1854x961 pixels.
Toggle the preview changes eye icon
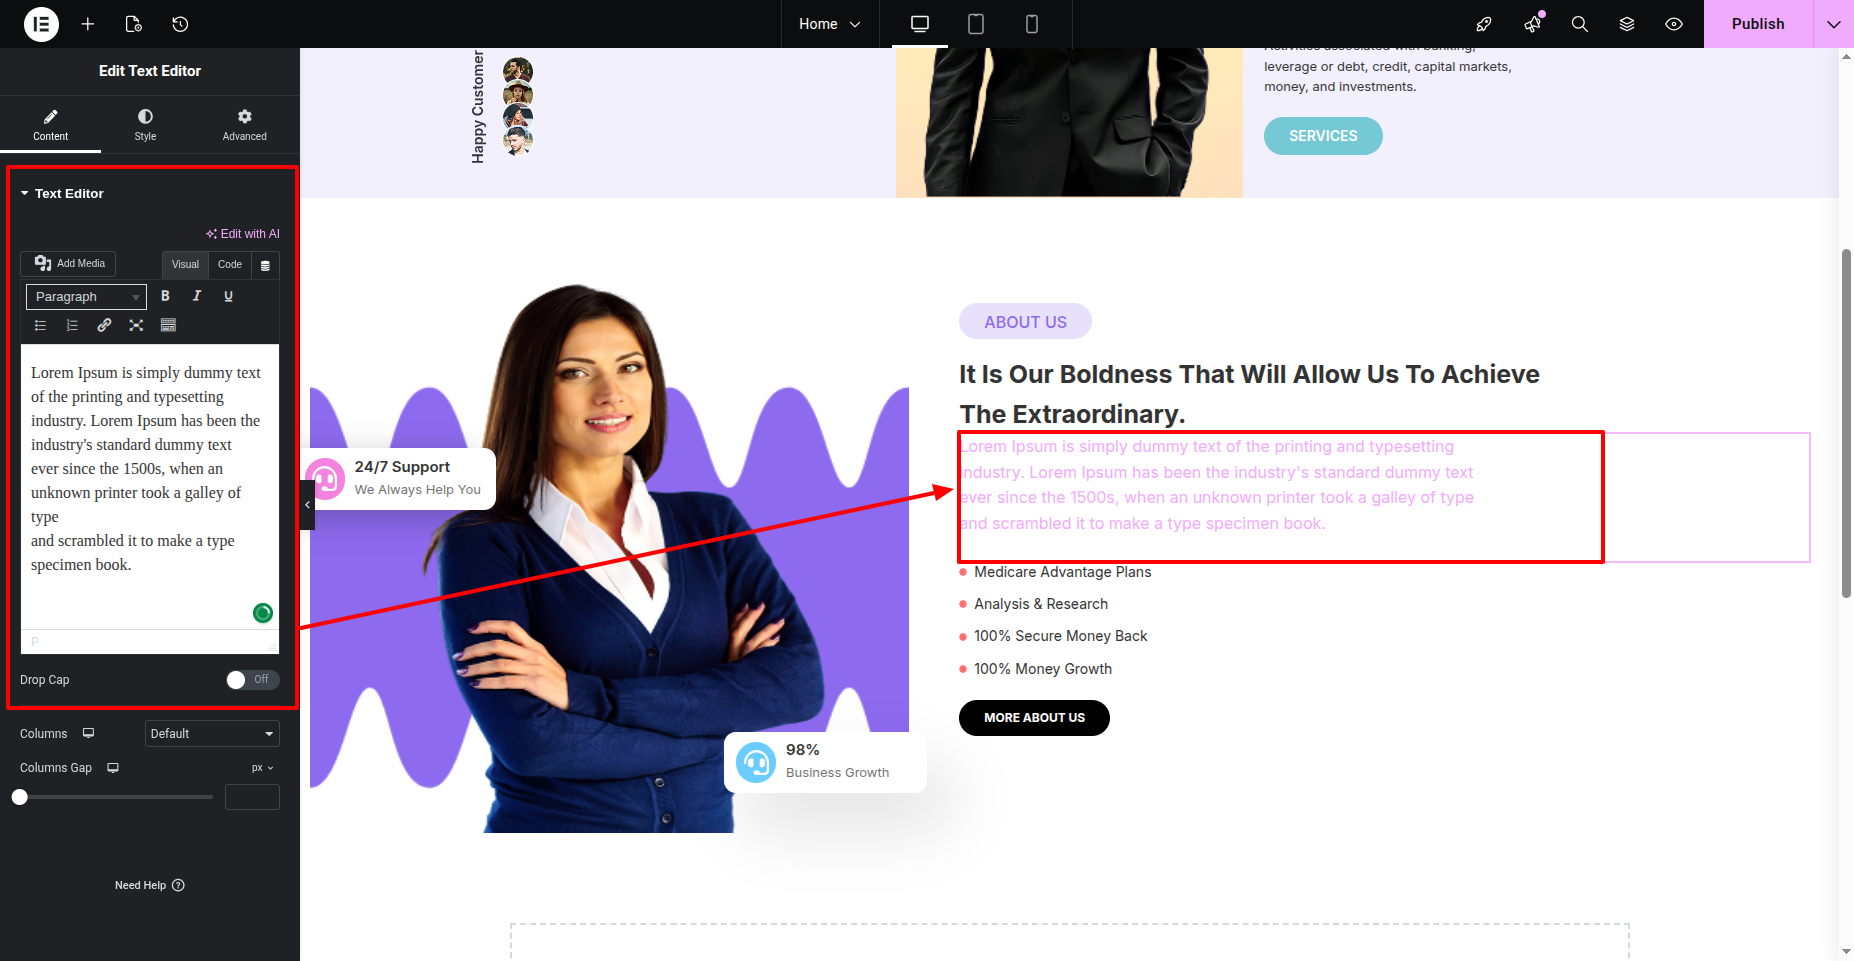click(1674, 24)
